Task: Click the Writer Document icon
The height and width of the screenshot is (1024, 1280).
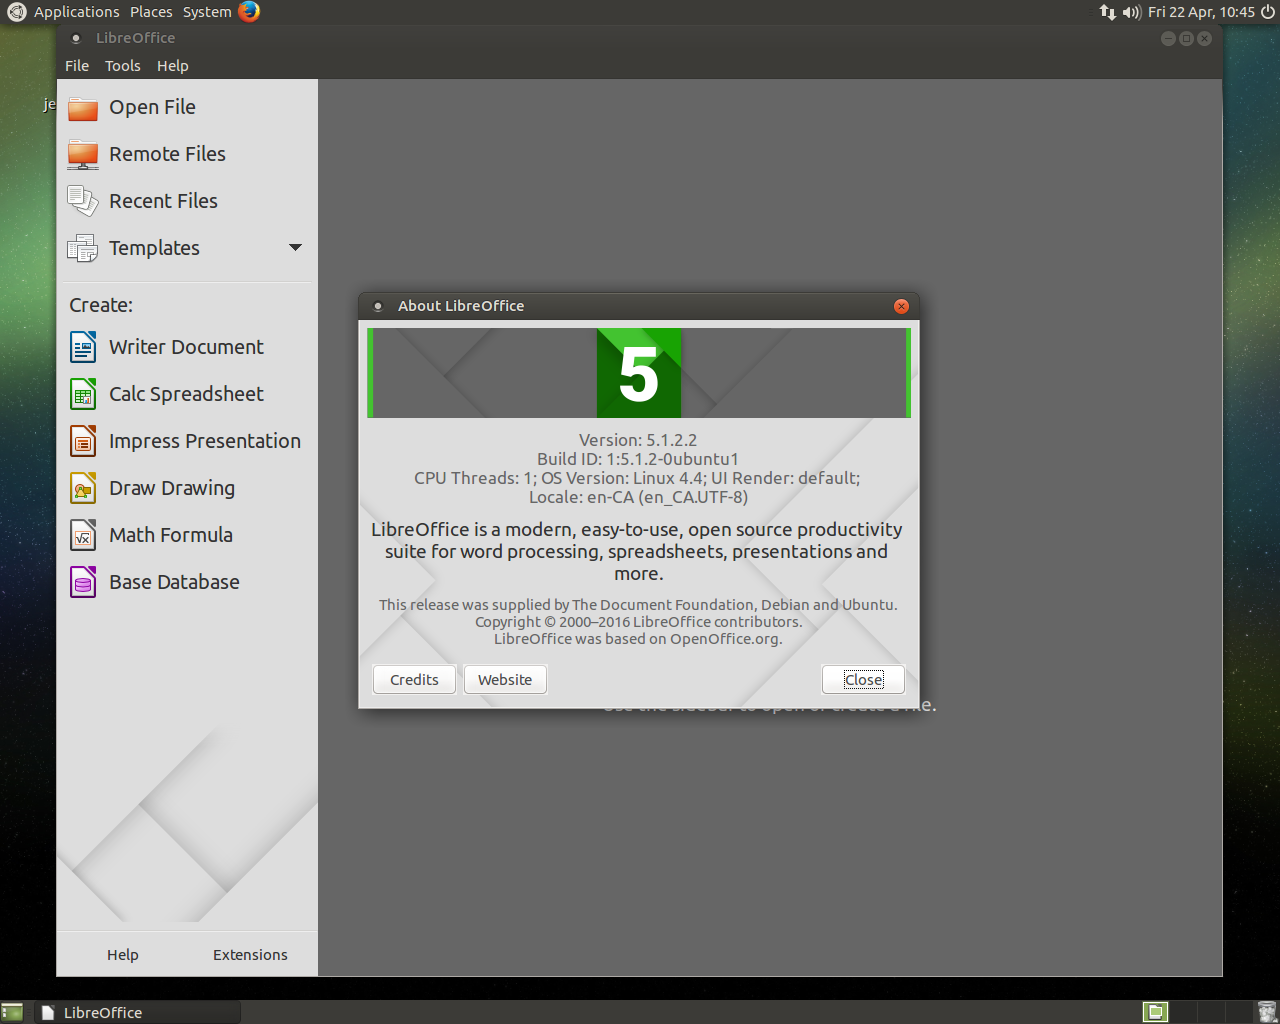Action: tap(83, 347)
